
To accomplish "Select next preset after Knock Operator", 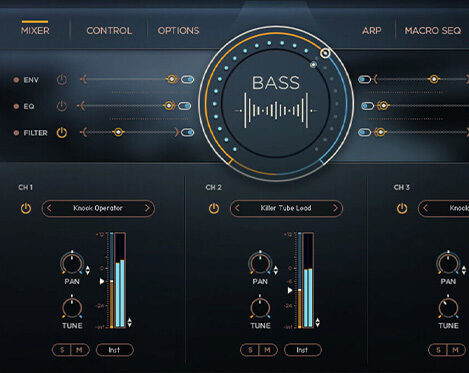I will pyautogui.click(x=147, y=208).
